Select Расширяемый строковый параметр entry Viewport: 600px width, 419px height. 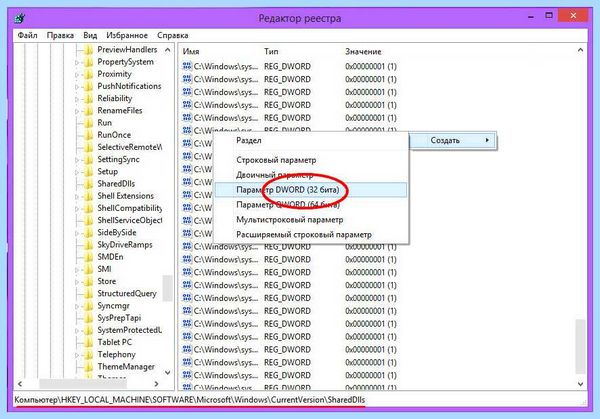pos(311,235)
